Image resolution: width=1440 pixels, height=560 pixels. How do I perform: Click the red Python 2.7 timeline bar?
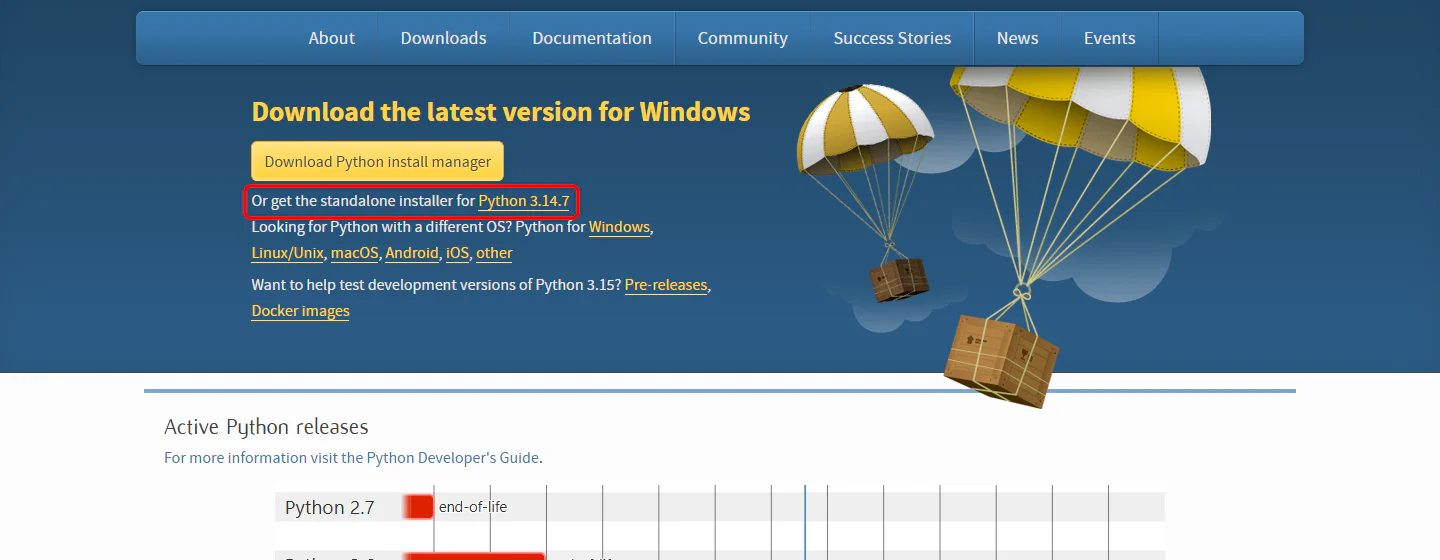418,507
